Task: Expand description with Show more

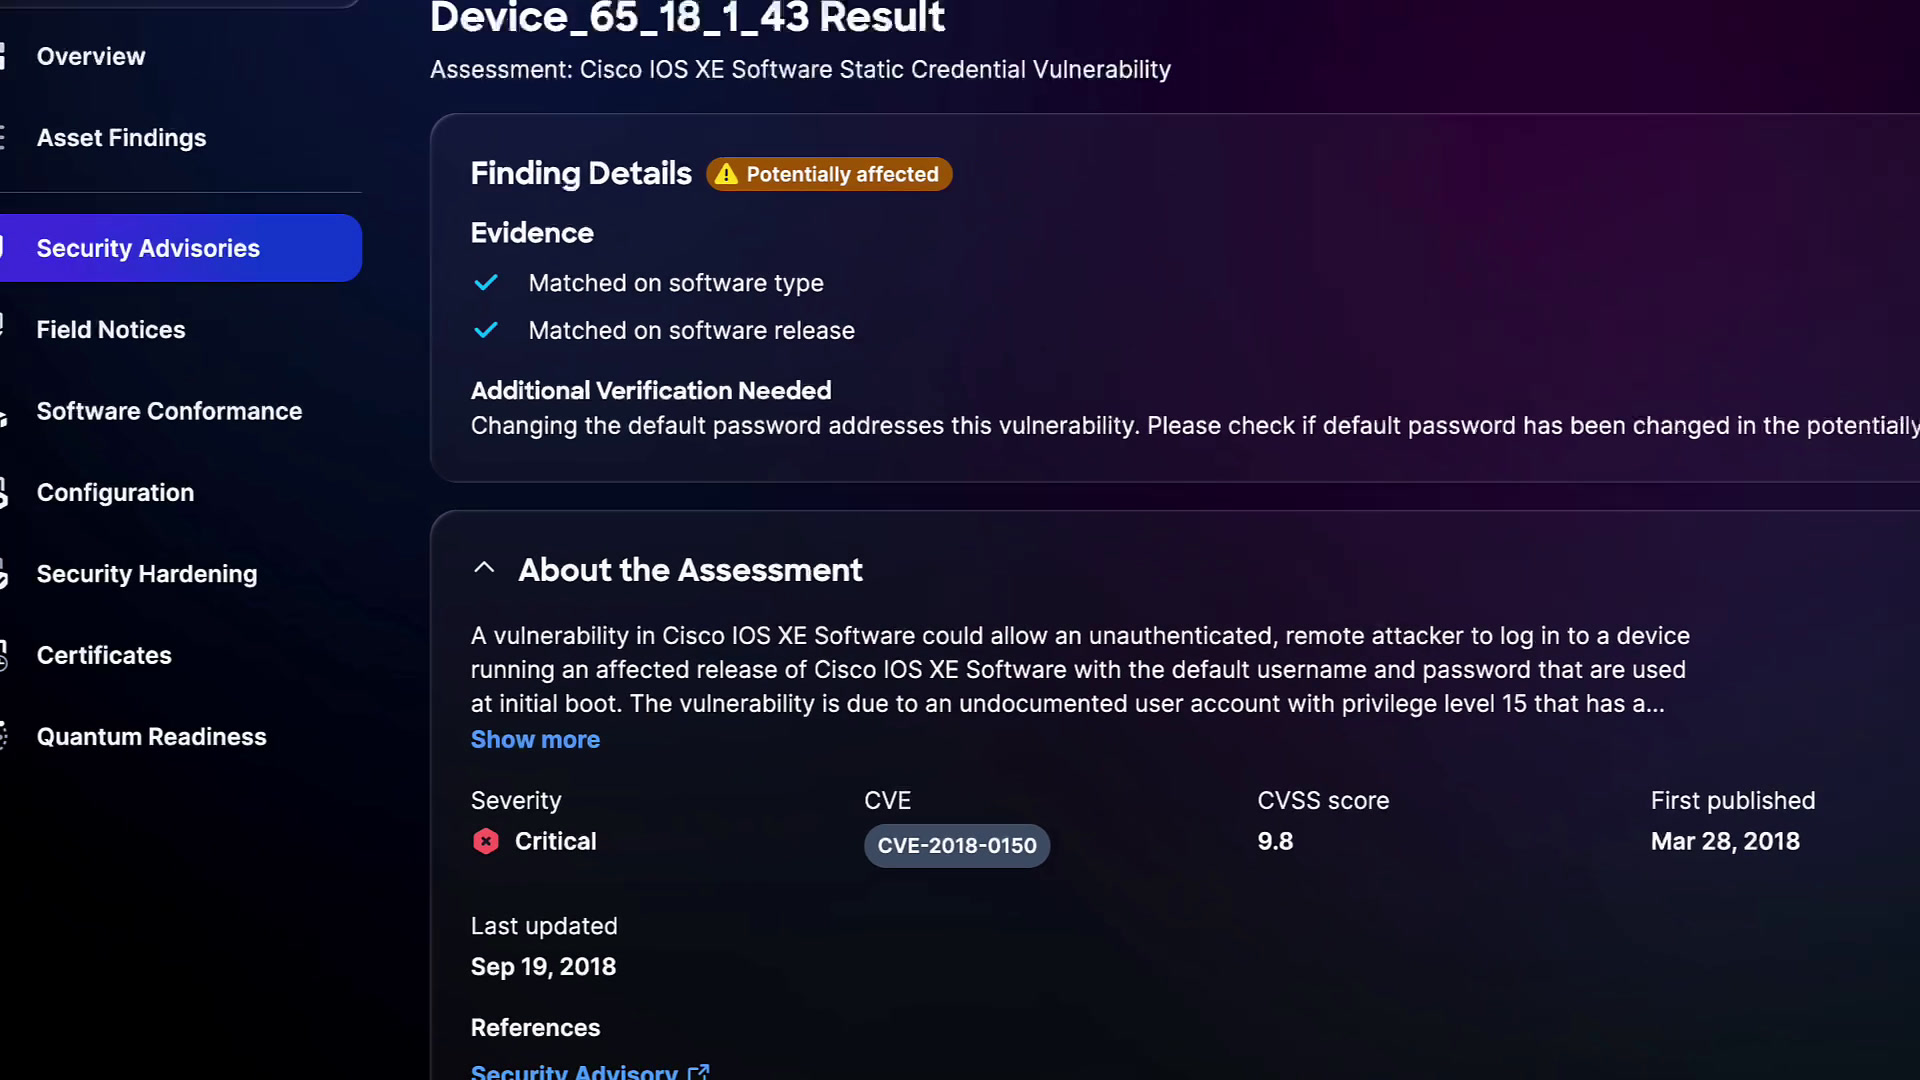Action: (x=535, y=740)
